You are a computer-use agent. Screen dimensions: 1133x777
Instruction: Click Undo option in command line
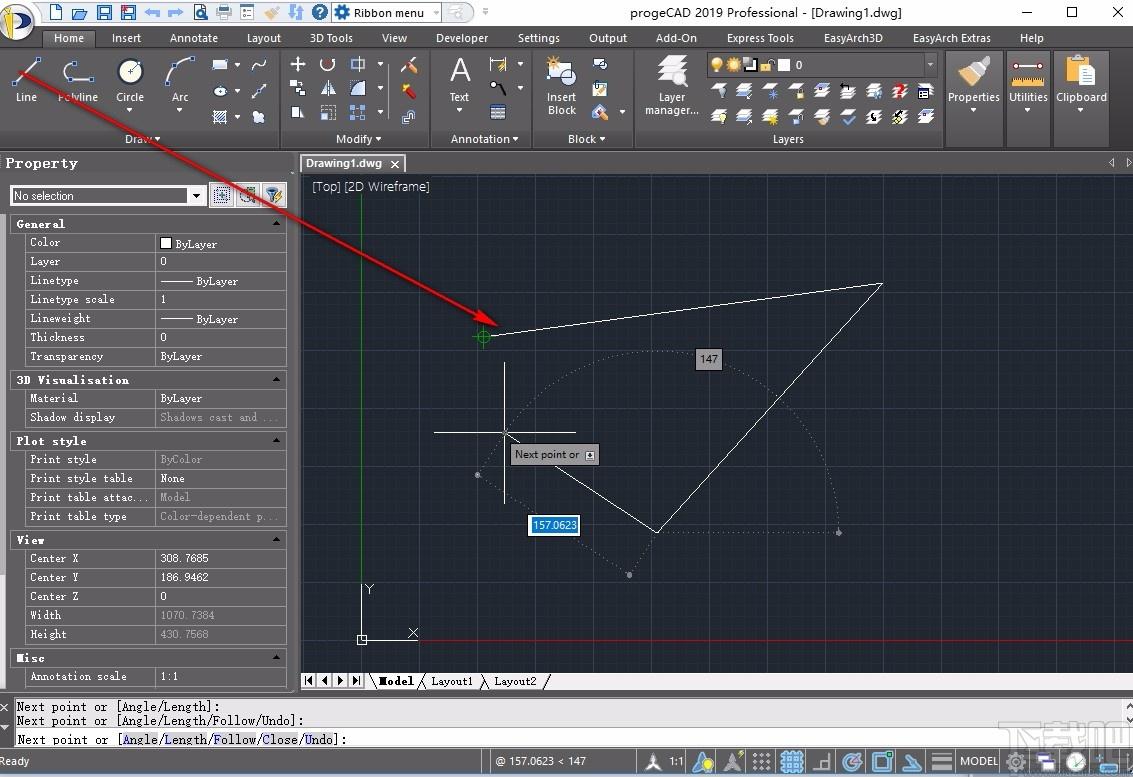[319, 739]
